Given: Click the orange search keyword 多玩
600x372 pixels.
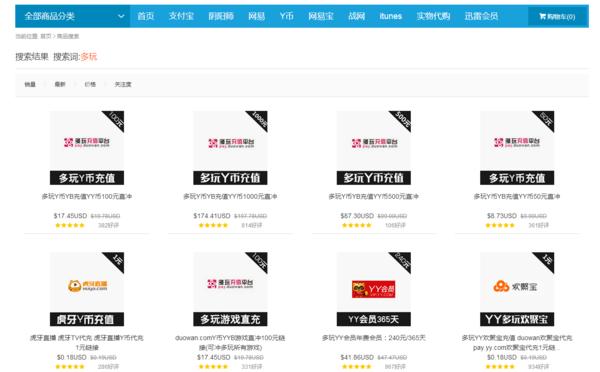Looking at the screenshot, I should 89,57.
